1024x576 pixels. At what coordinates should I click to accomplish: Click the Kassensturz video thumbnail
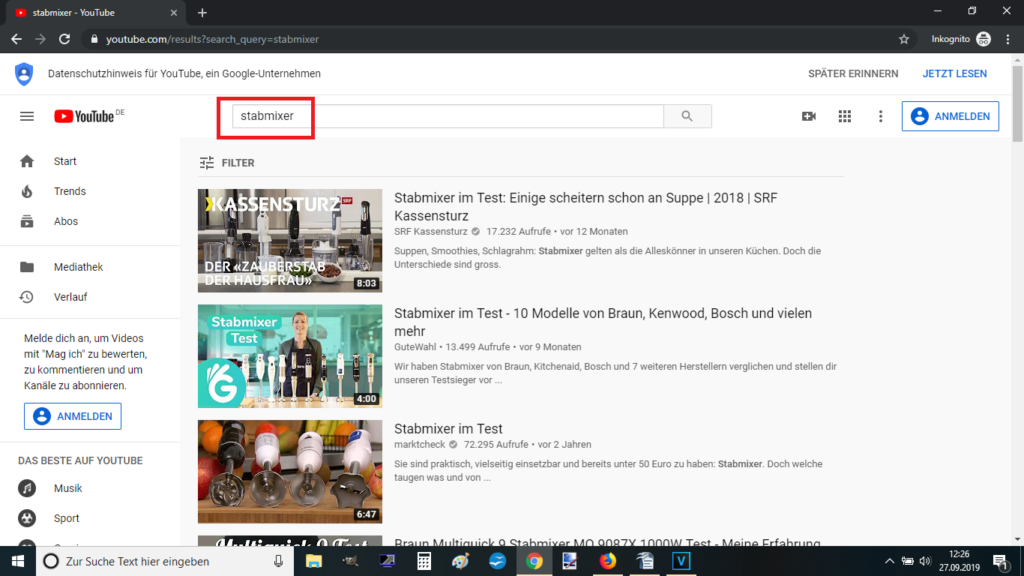coord(290,240)
